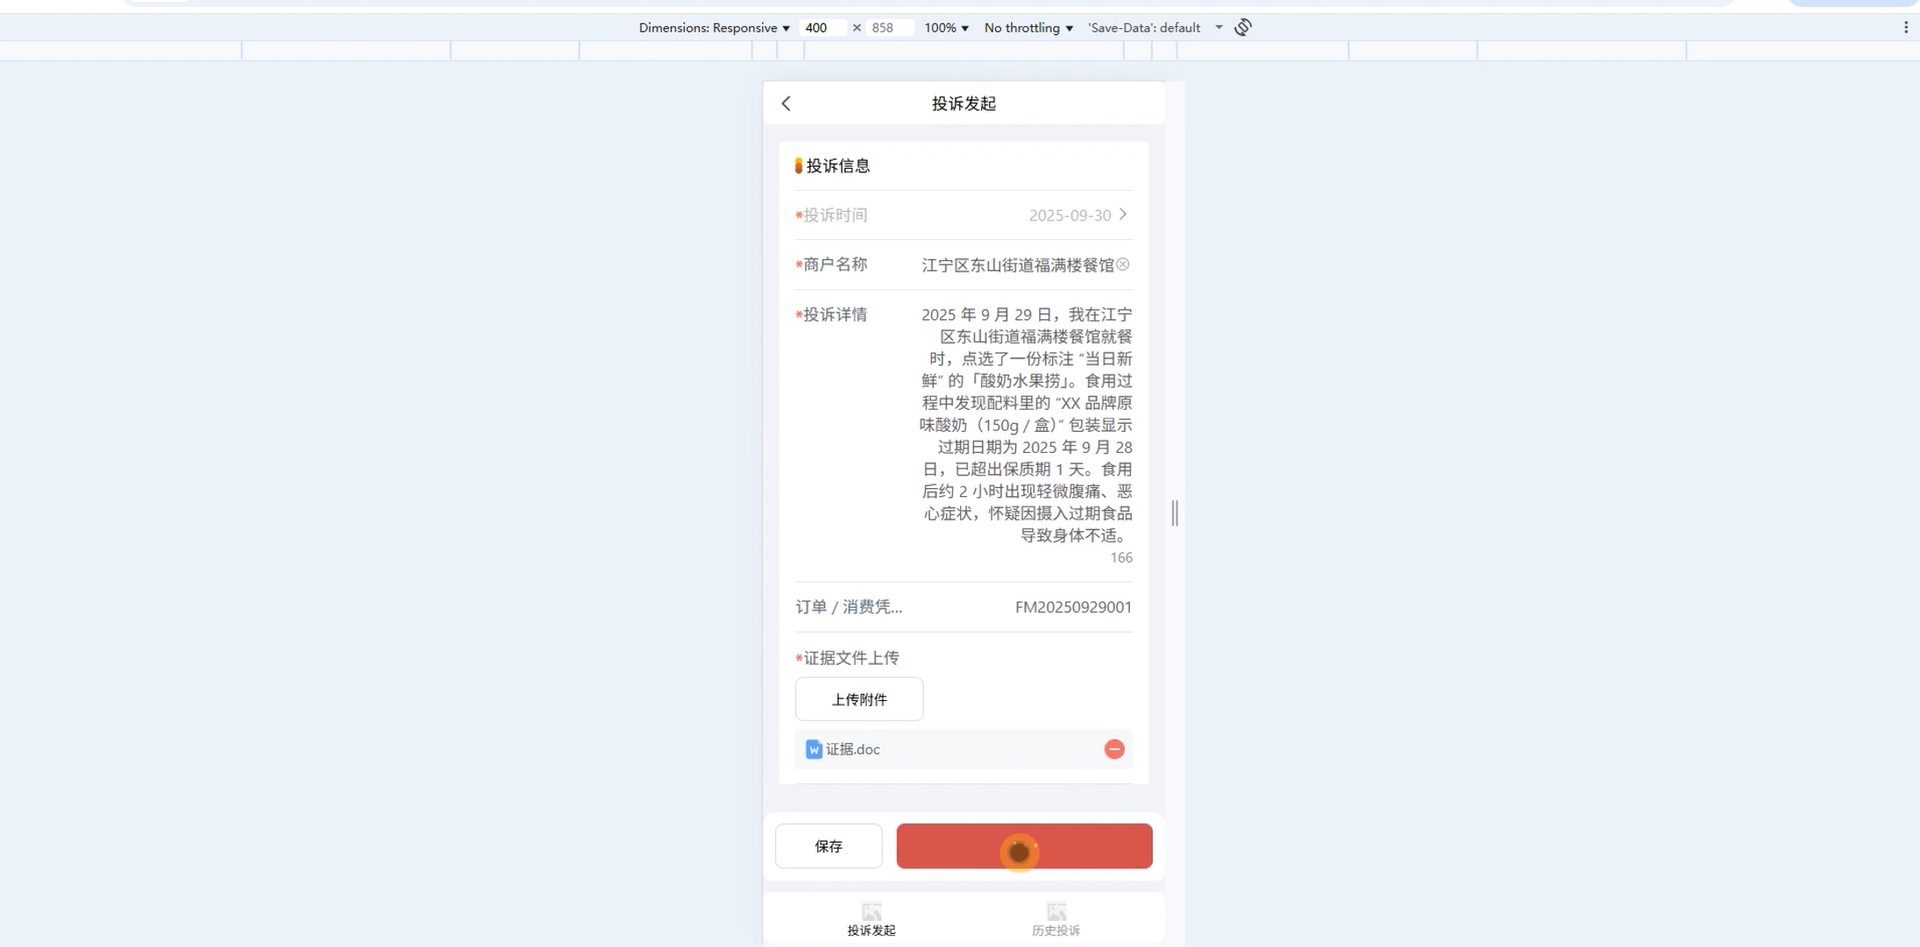This screenshot has height=947, width=1920.
Task: Click the order number field FM20250929001
Action: point(1073,607)
